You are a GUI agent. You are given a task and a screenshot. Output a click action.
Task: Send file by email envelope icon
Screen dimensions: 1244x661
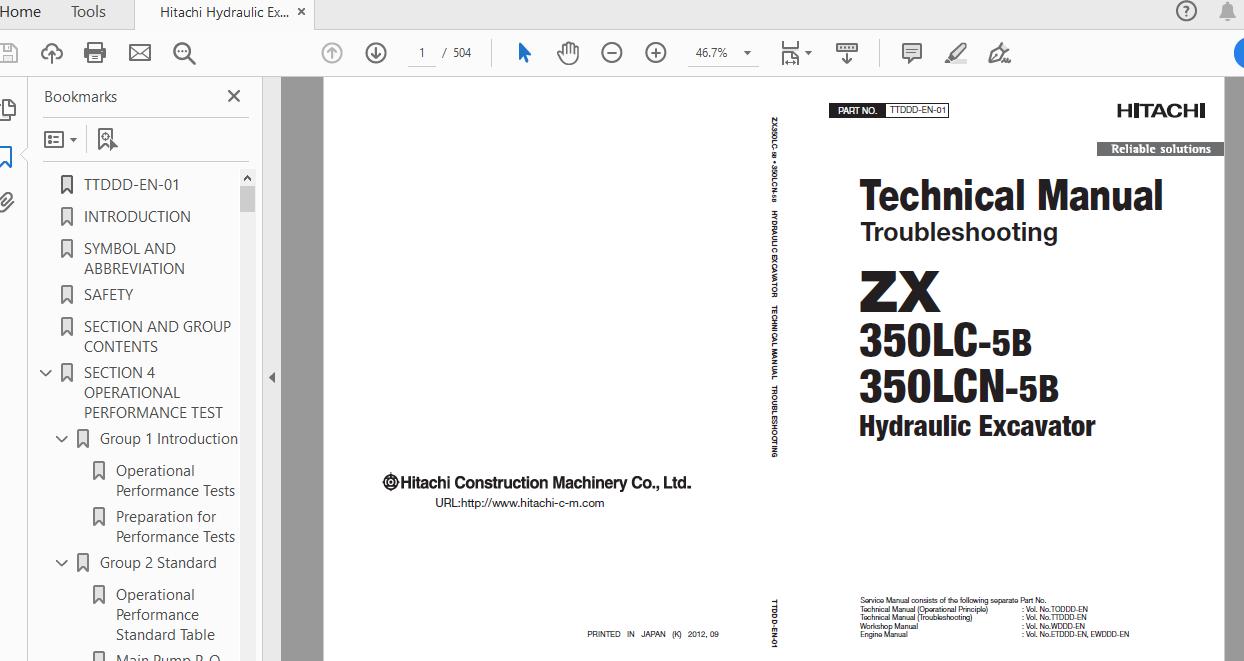click(140, 53)
